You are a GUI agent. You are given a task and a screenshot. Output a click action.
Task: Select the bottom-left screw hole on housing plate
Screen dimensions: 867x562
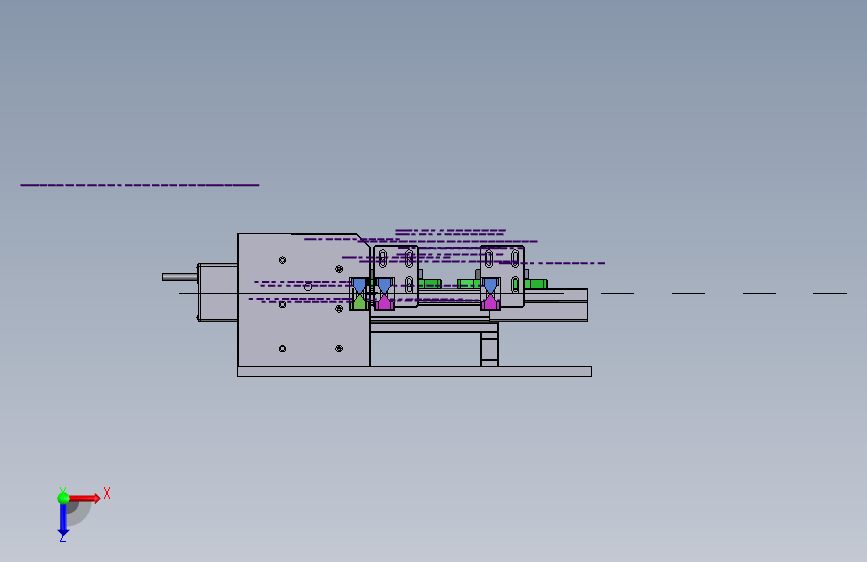coord(283,348)
